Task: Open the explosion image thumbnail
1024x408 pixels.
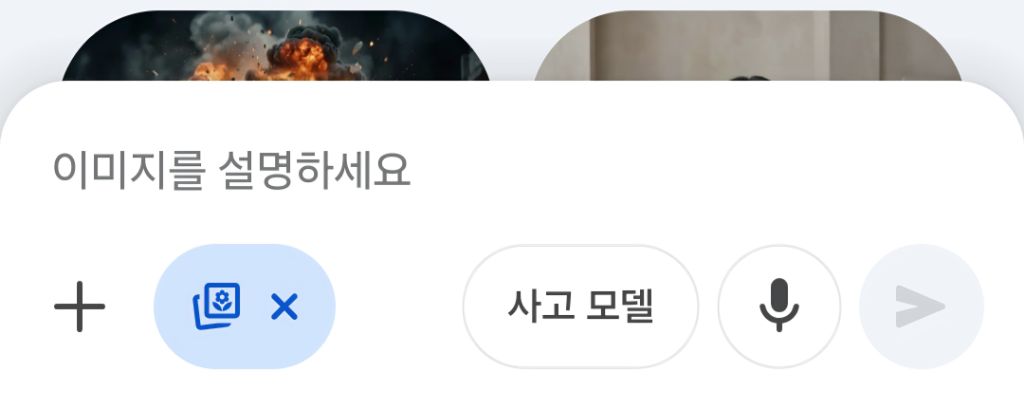Action: pyautogui.click(x=276, y=46)
